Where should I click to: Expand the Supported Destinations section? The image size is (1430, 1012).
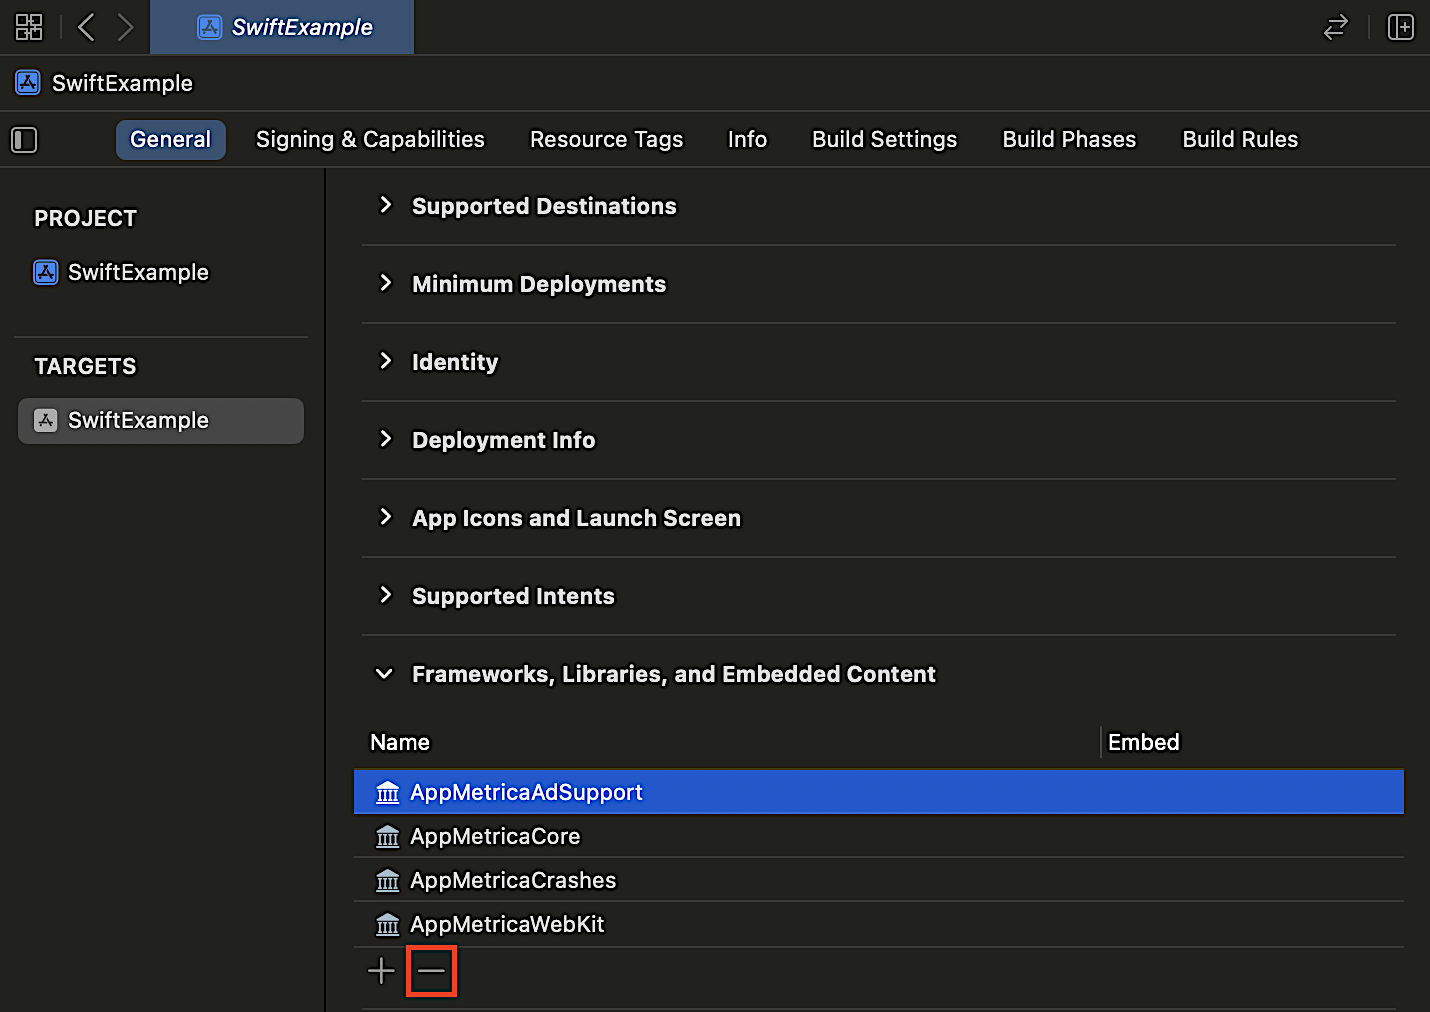(385, 205)
